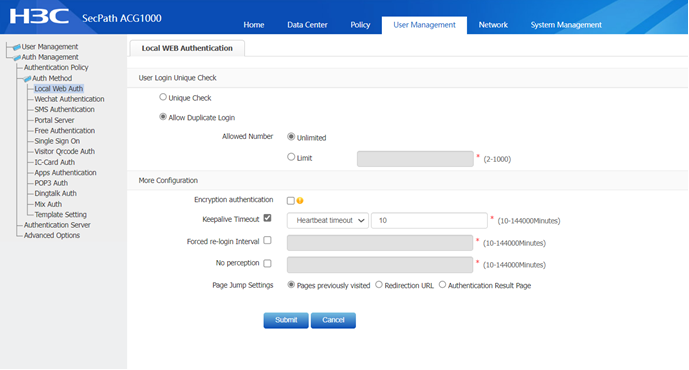
Task: Click the Keepalive timeout minutes input field
Action: pyautogui.click(x=429, y=221)
